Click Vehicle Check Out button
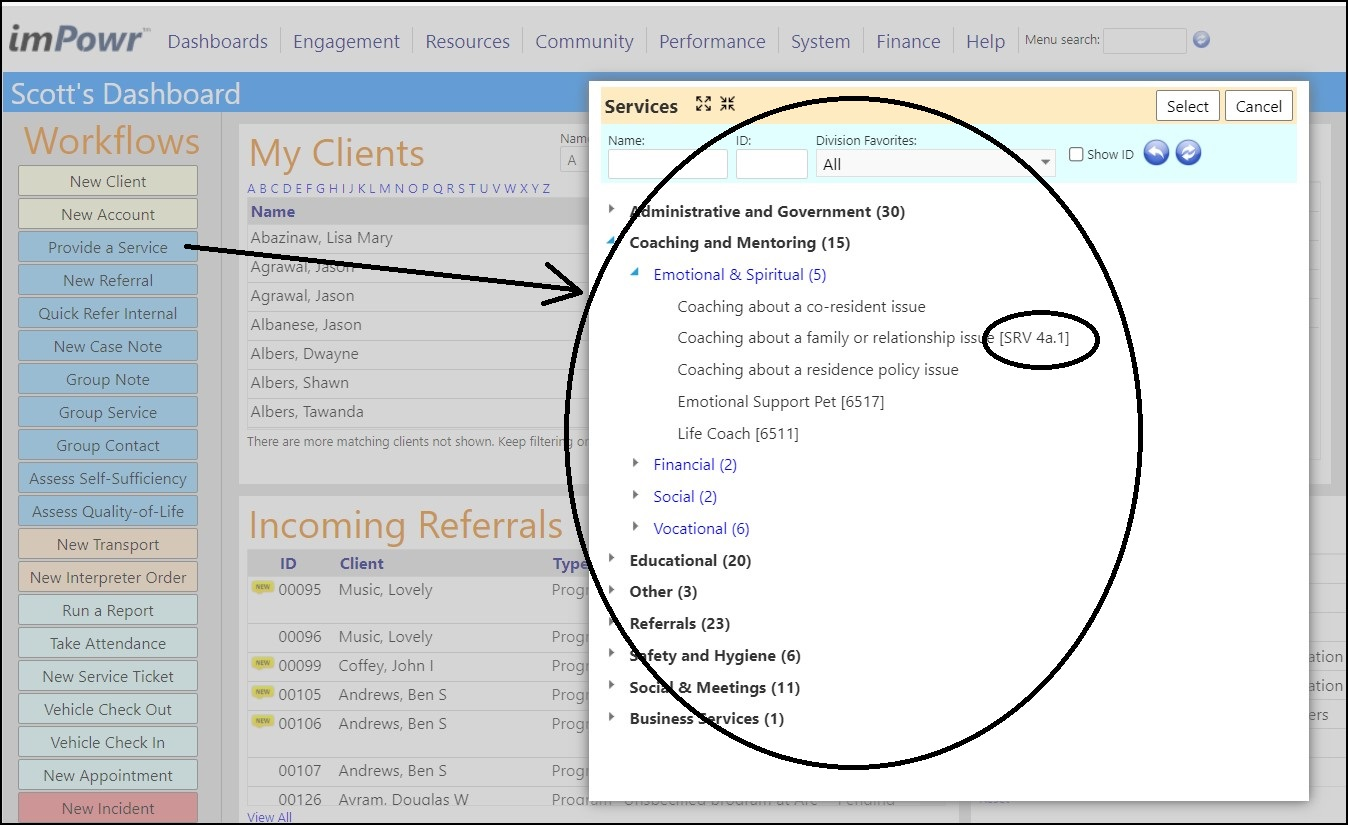Viewport: 1348px width, 825px height. (108, 709)
